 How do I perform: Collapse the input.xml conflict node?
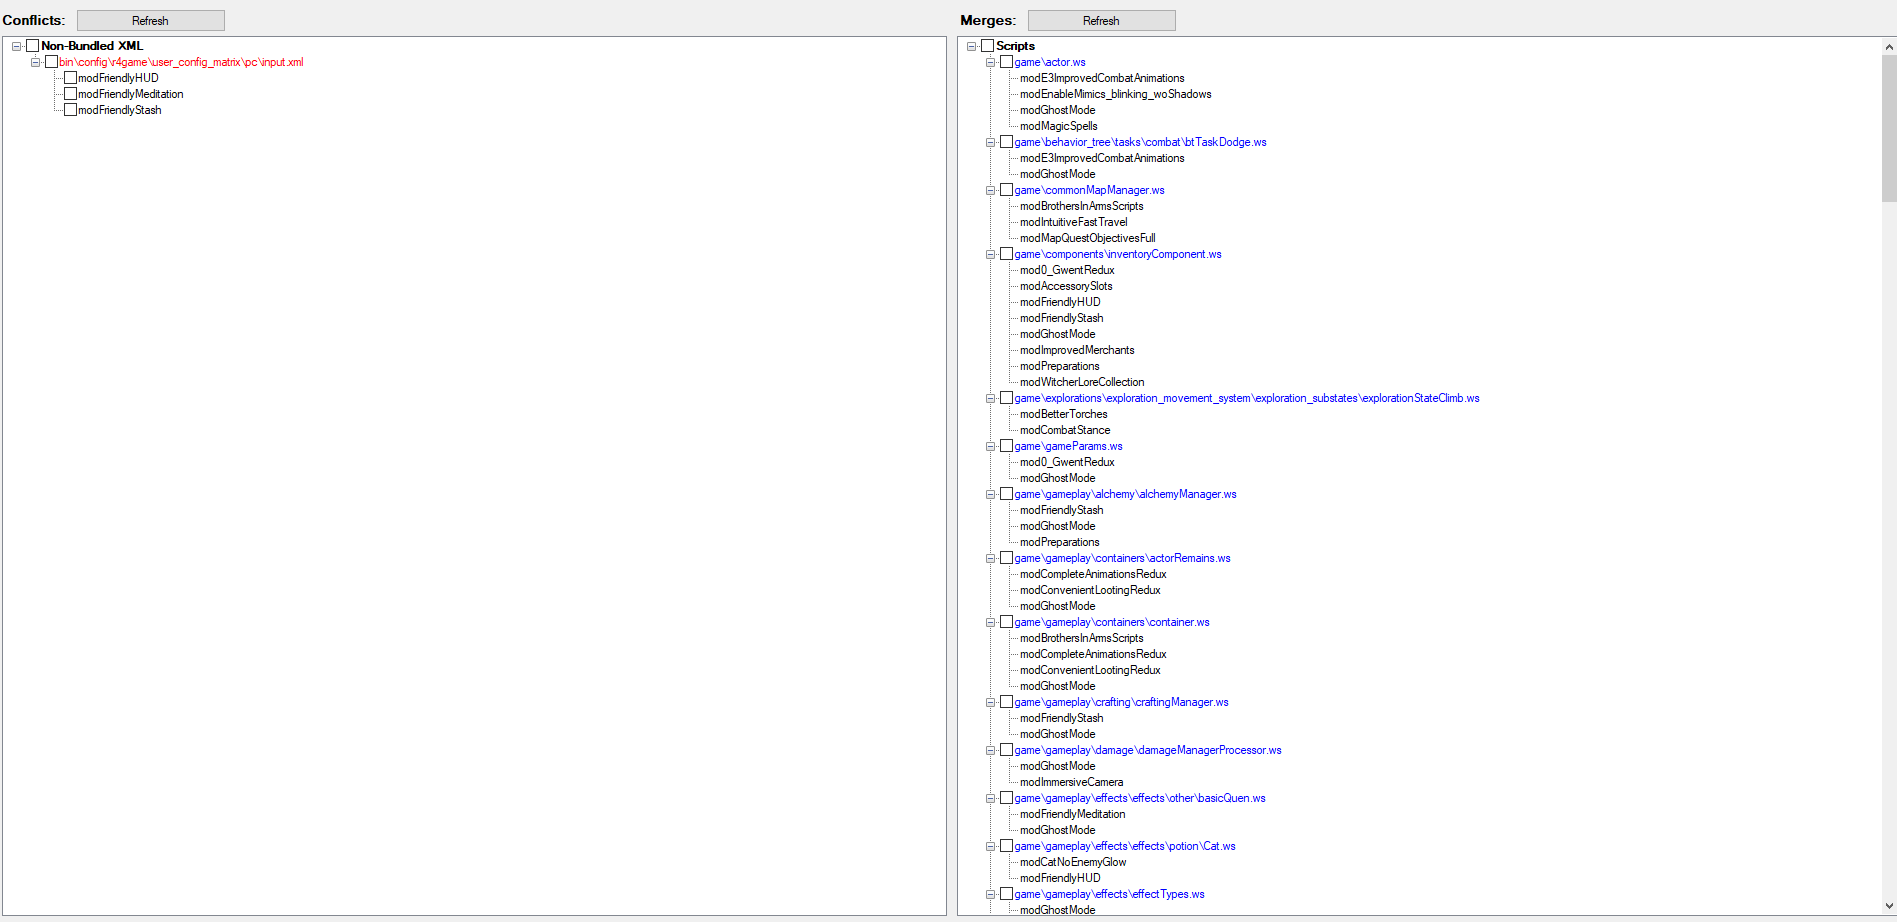[36, 62]
